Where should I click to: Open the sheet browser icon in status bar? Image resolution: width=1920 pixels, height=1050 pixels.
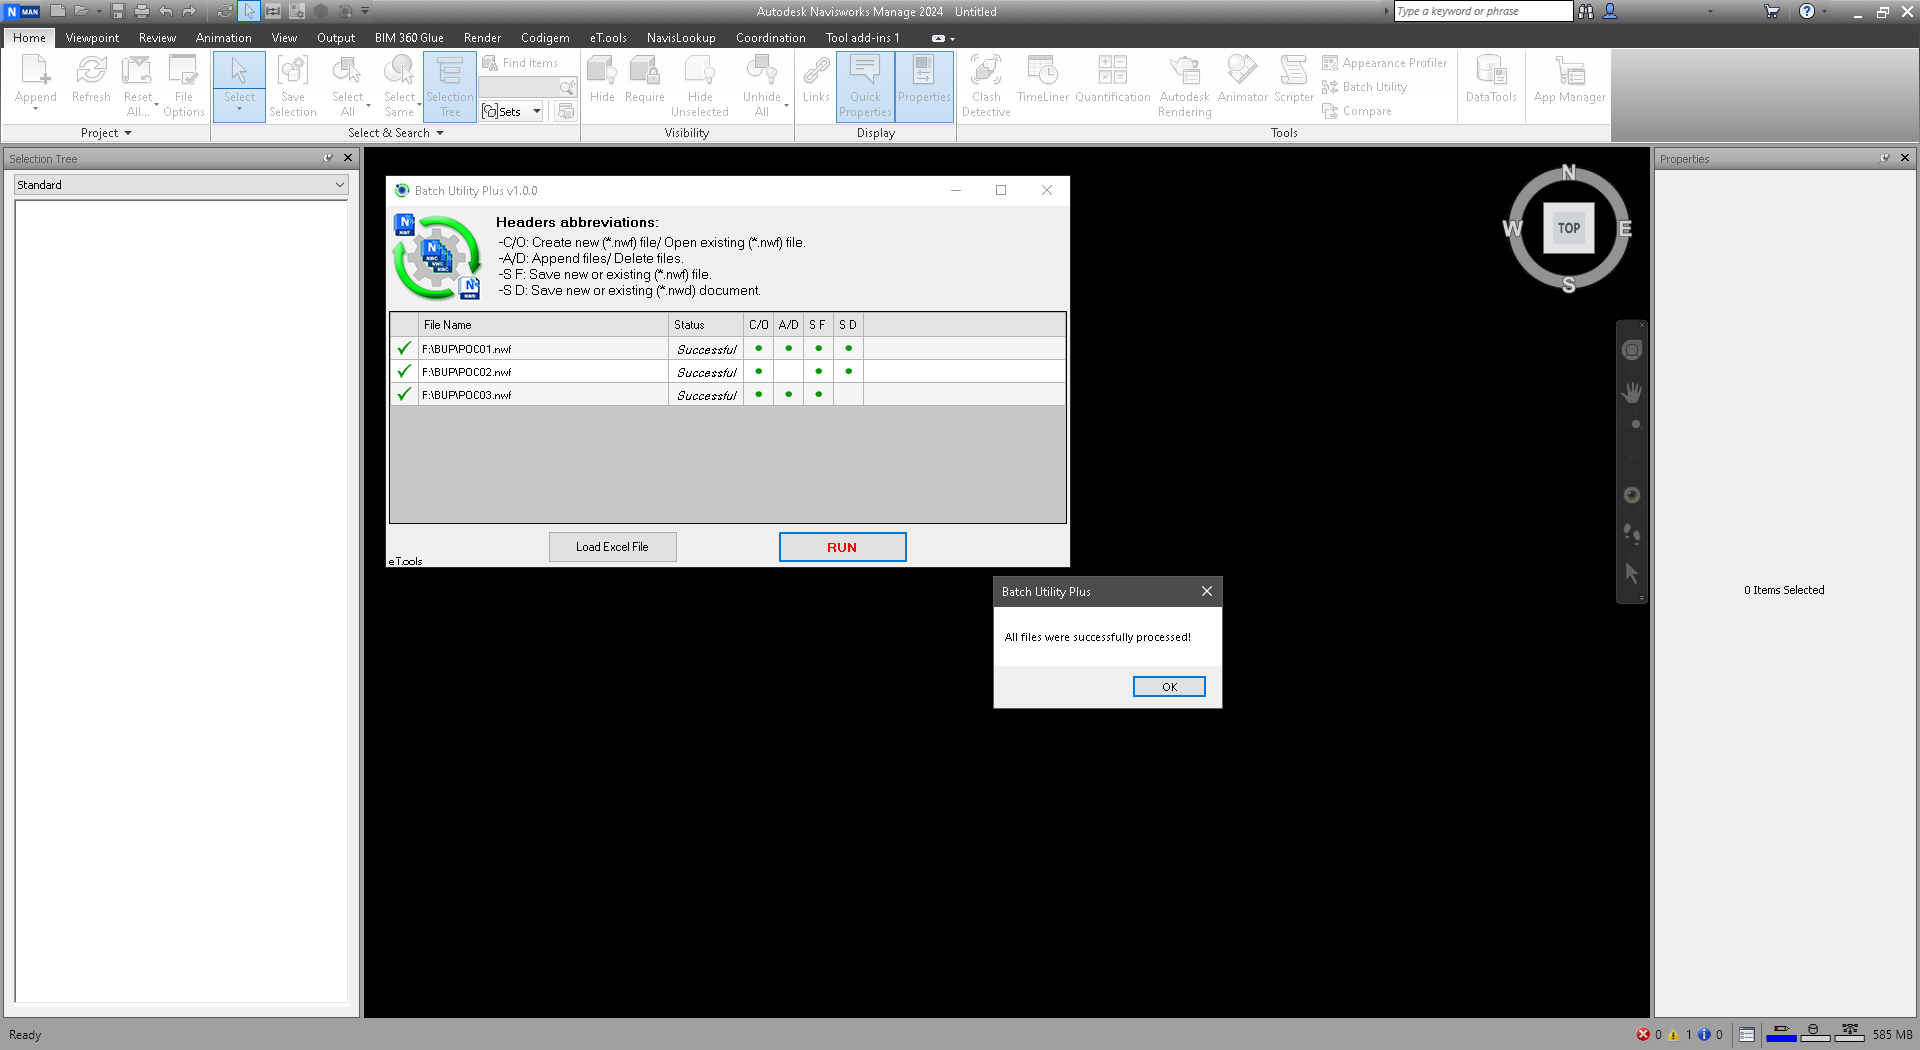(x=1747, y=1035)
